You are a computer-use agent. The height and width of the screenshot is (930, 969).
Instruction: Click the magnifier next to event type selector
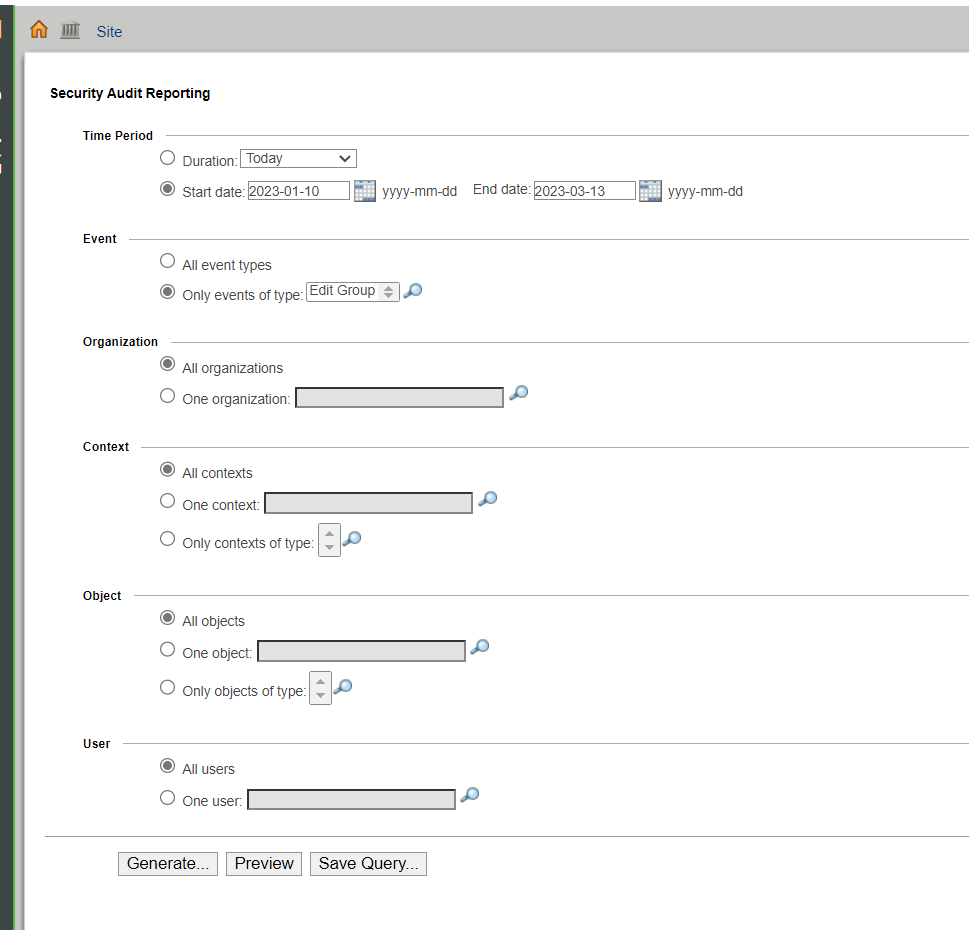[412, 290]
